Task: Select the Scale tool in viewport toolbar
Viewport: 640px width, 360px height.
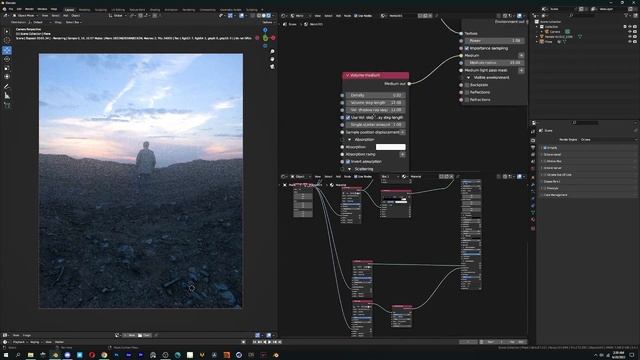Action: (x=7, y=68)
